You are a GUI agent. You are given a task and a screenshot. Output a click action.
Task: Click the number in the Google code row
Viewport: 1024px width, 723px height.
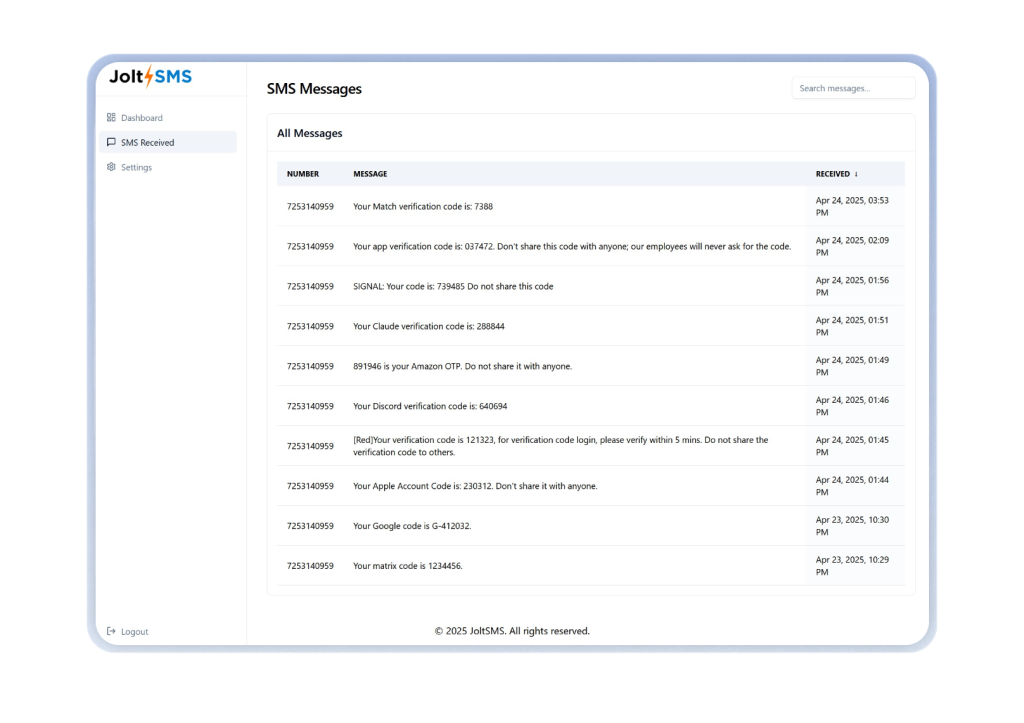(x=310, y=526)
